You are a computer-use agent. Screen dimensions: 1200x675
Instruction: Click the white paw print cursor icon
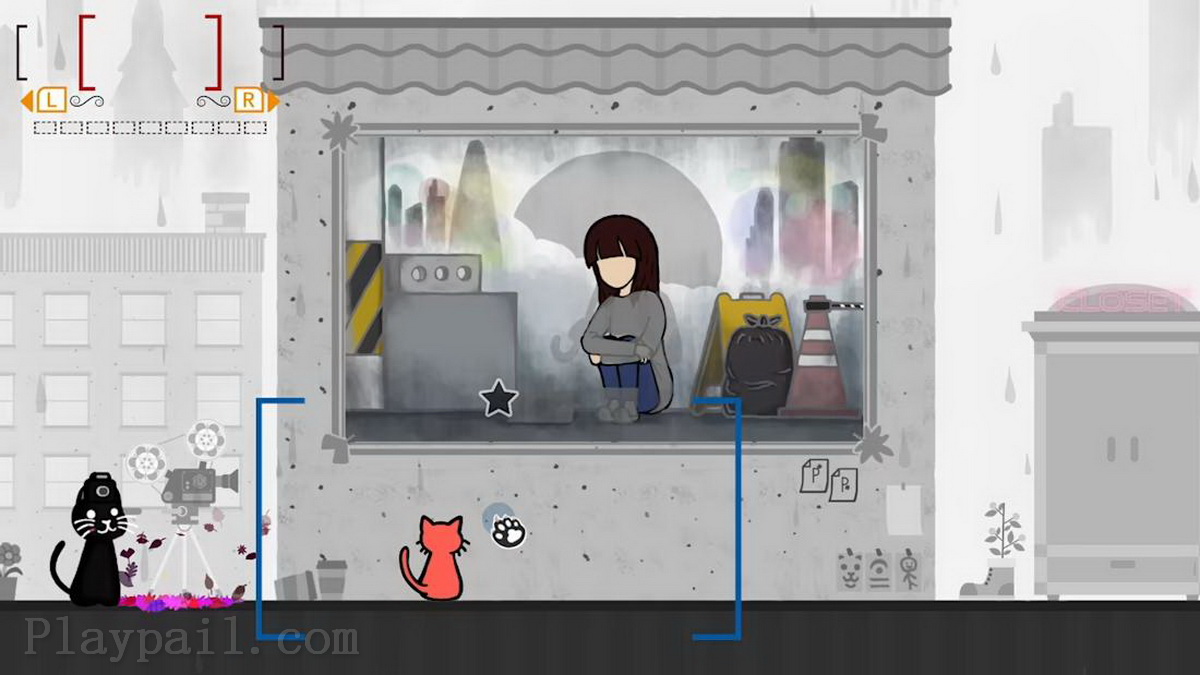[509, 531]
